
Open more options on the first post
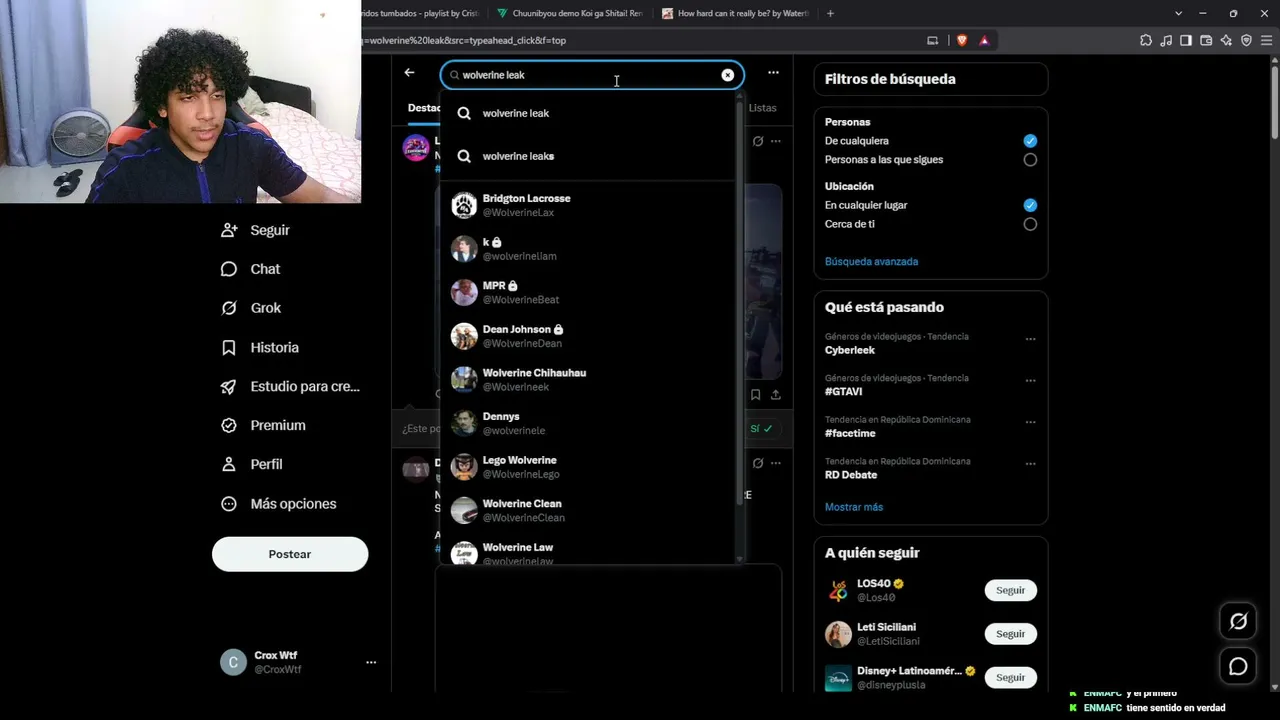[x=776, y=141]
